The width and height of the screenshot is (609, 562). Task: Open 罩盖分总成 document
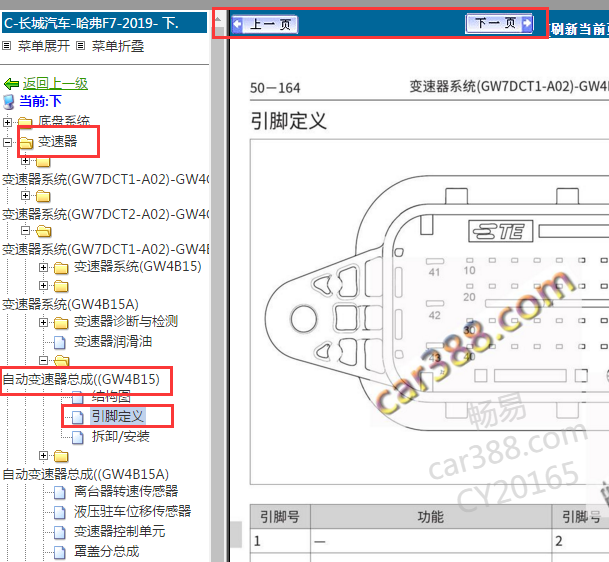(x=106, y=551)
